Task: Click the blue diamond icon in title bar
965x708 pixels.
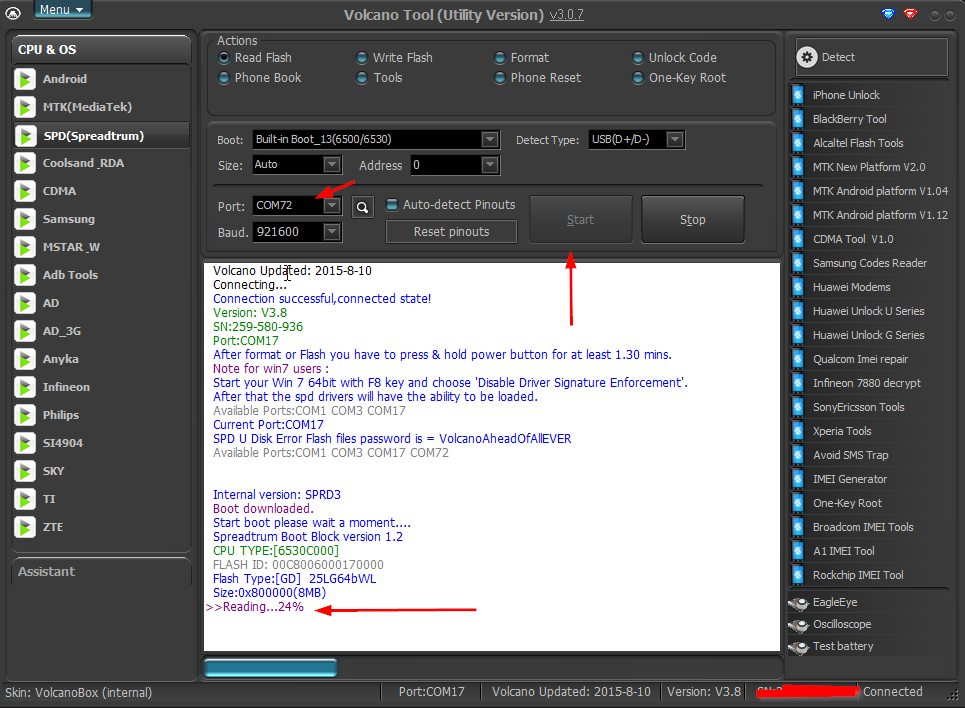Action: tap(888, 14)
